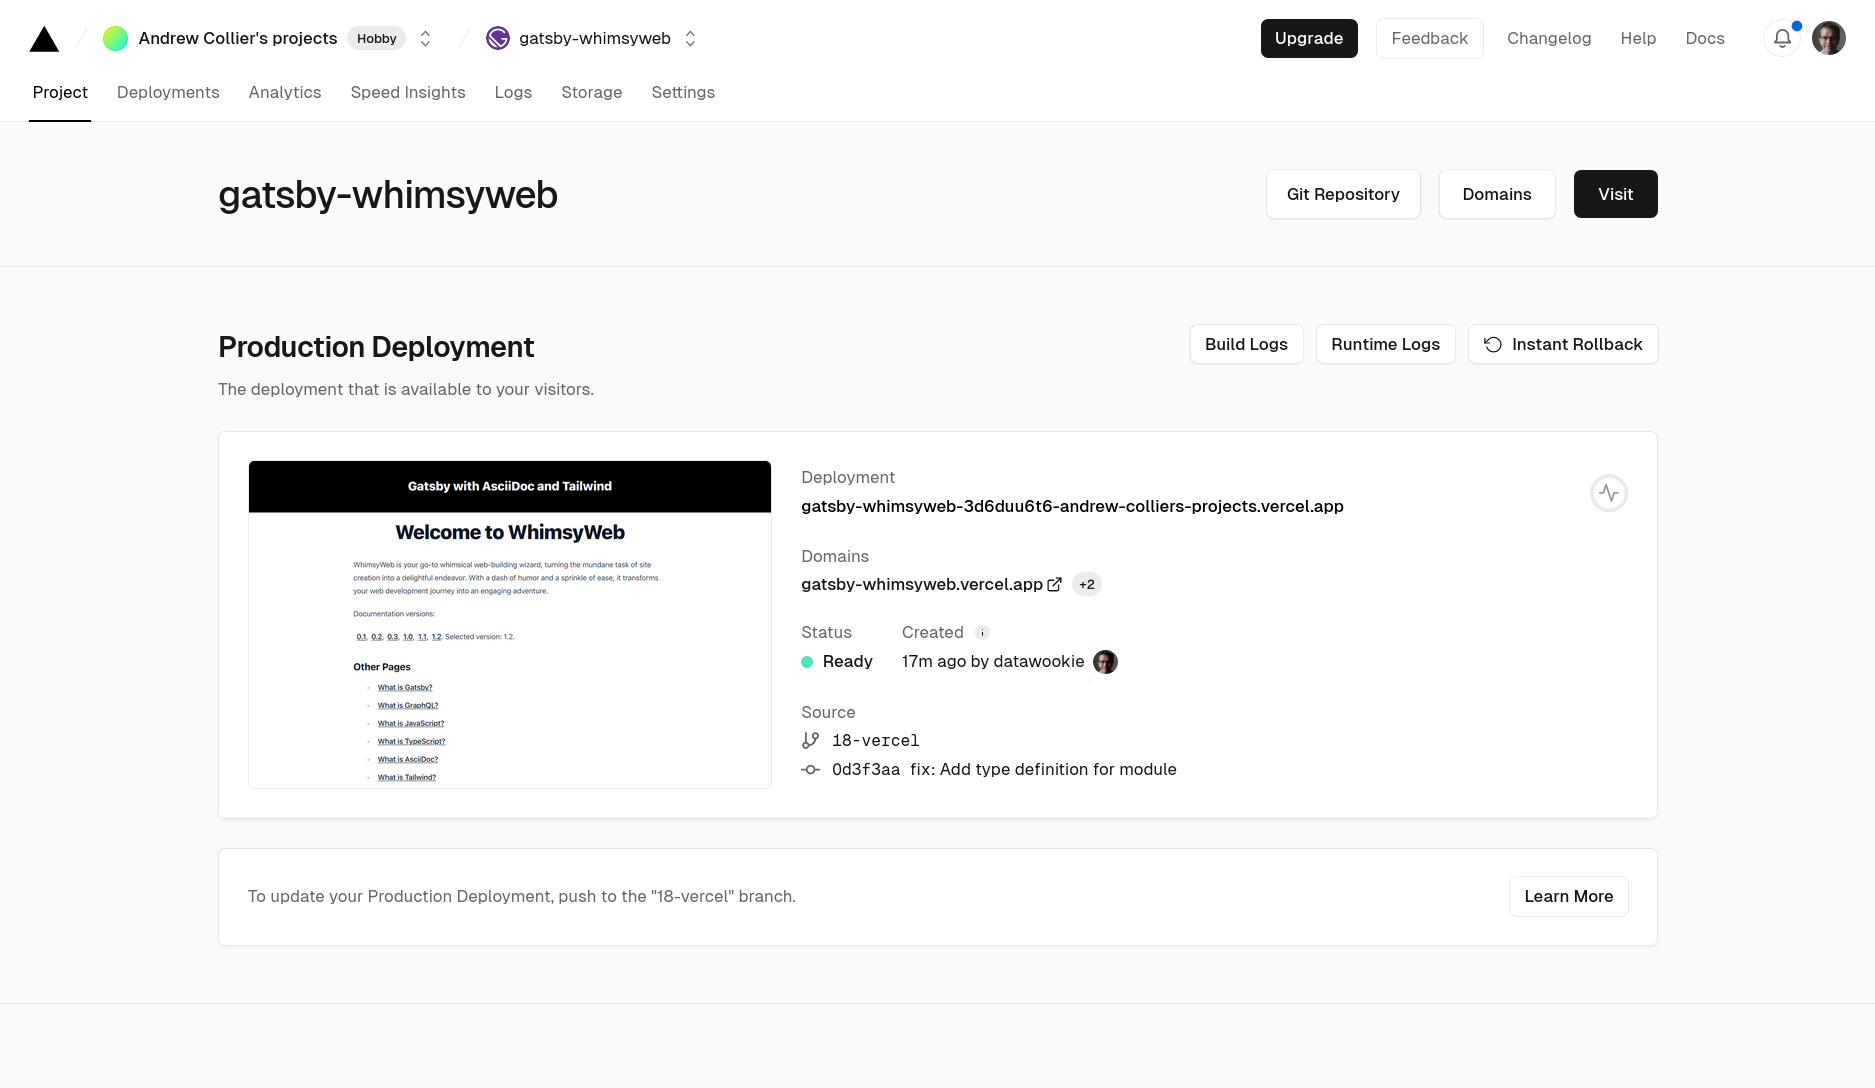Click the datawookie avatar in deployment card
The width and height of the screenshot is (1875, 1088).
1105,662
